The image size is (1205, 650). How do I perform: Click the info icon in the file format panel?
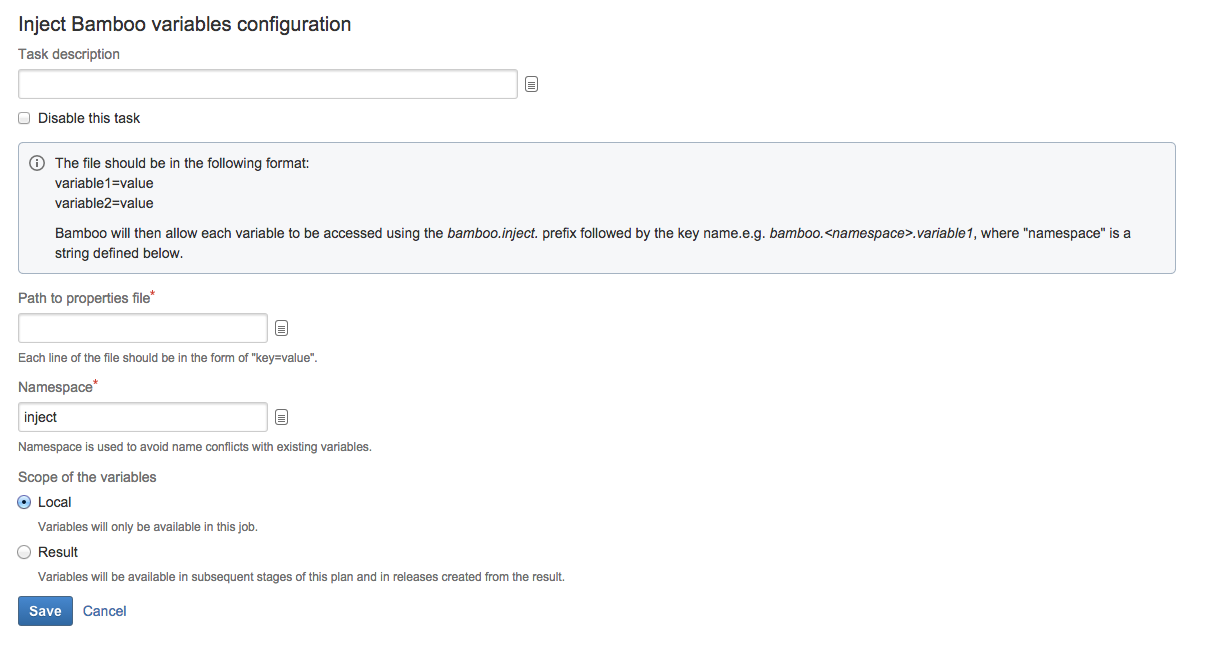click(37, 163)
